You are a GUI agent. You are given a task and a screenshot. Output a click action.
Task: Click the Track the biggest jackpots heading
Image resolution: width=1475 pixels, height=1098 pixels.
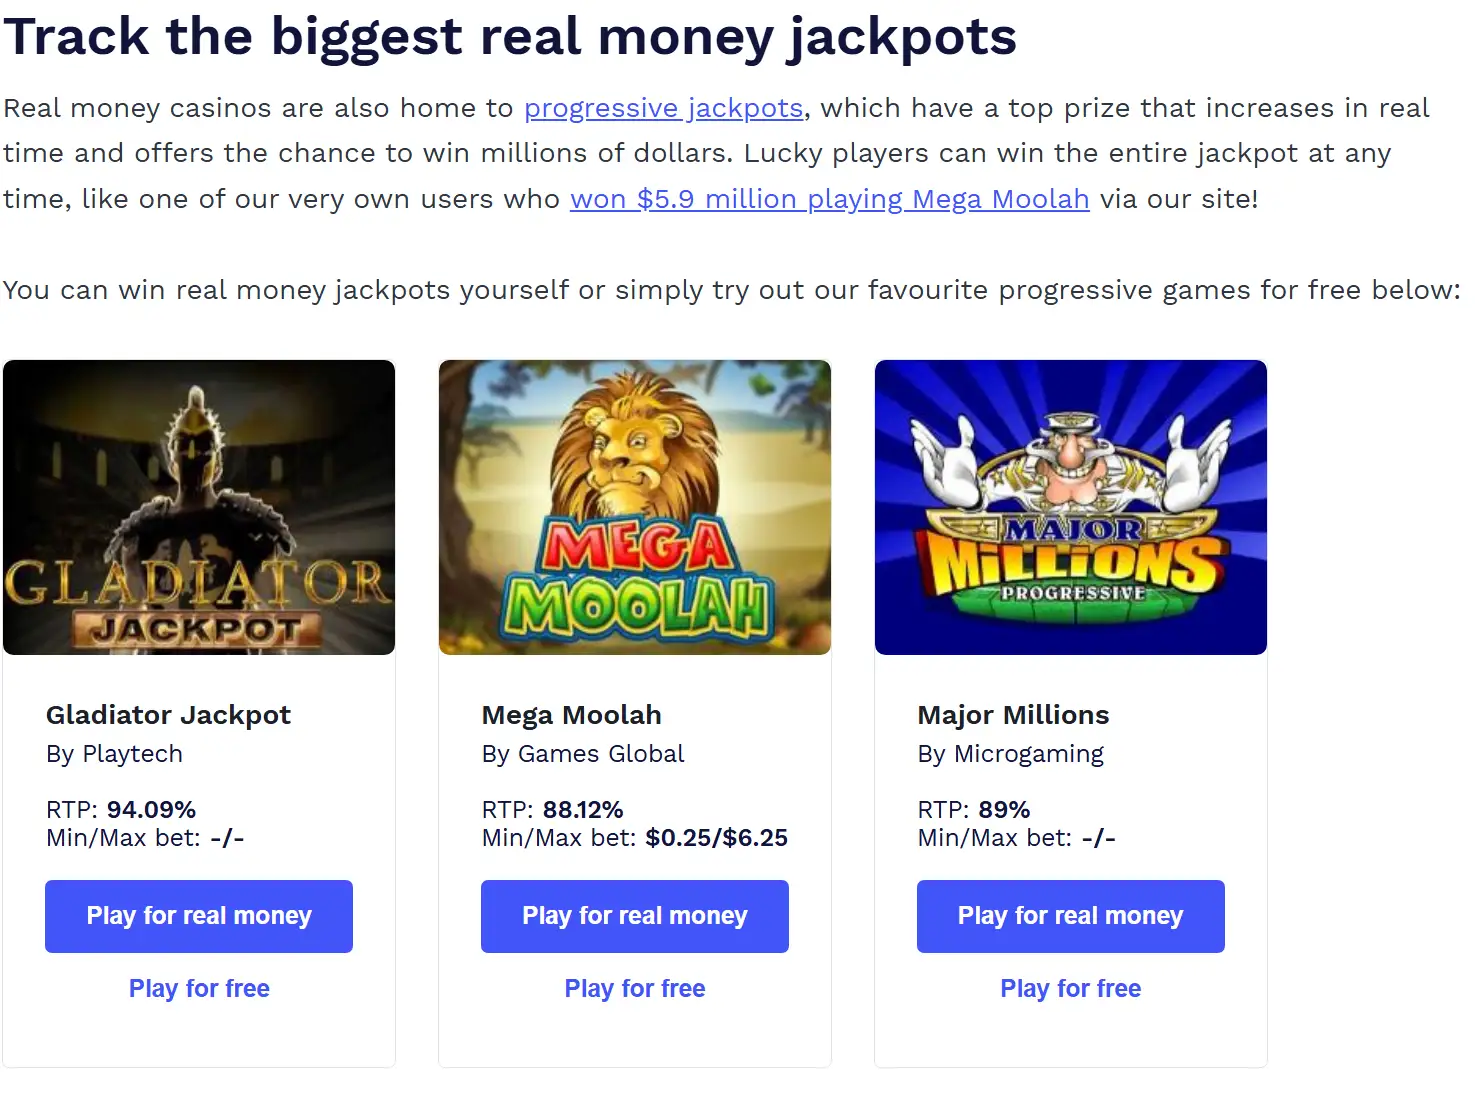pyautogui.click(x=510, y=36)
